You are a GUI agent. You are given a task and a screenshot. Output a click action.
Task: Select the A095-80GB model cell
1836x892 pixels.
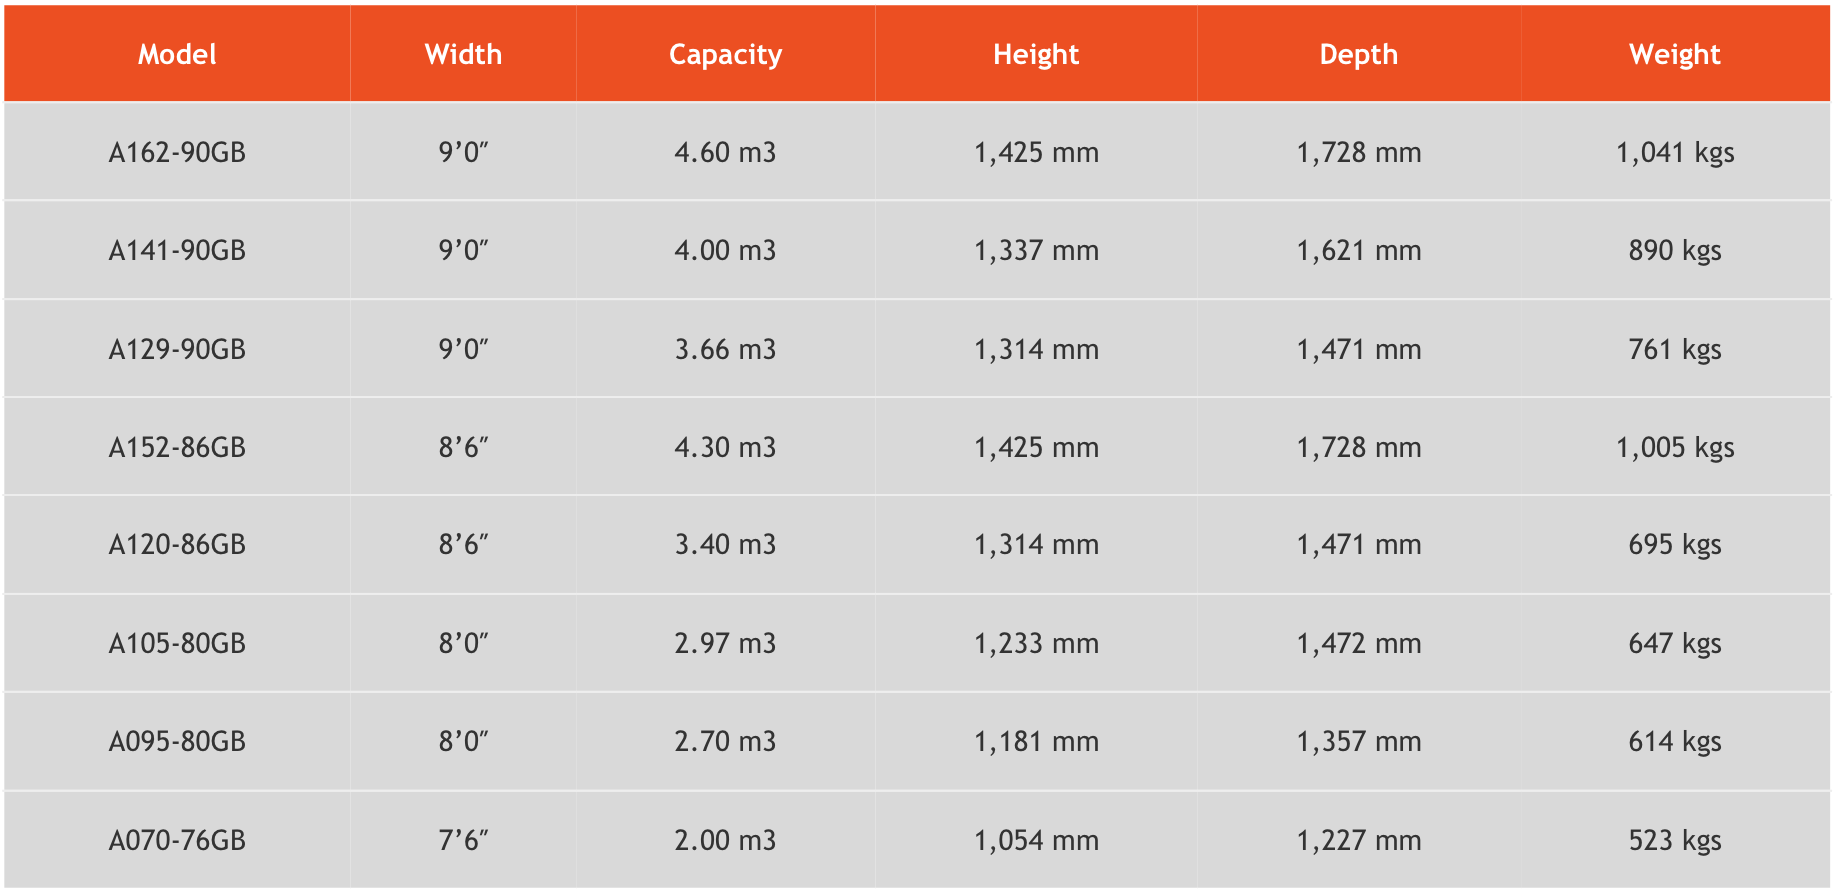pos(177,741)
